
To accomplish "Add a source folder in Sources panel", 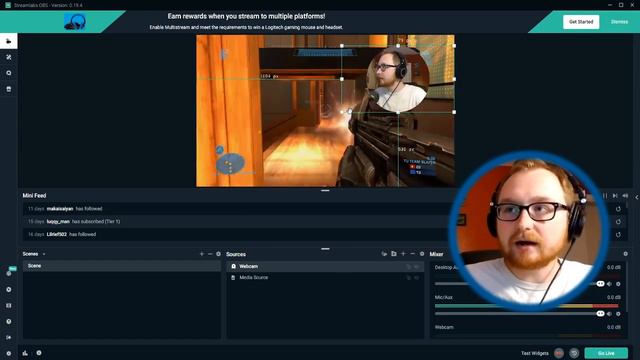I will [x=394, y=254].
